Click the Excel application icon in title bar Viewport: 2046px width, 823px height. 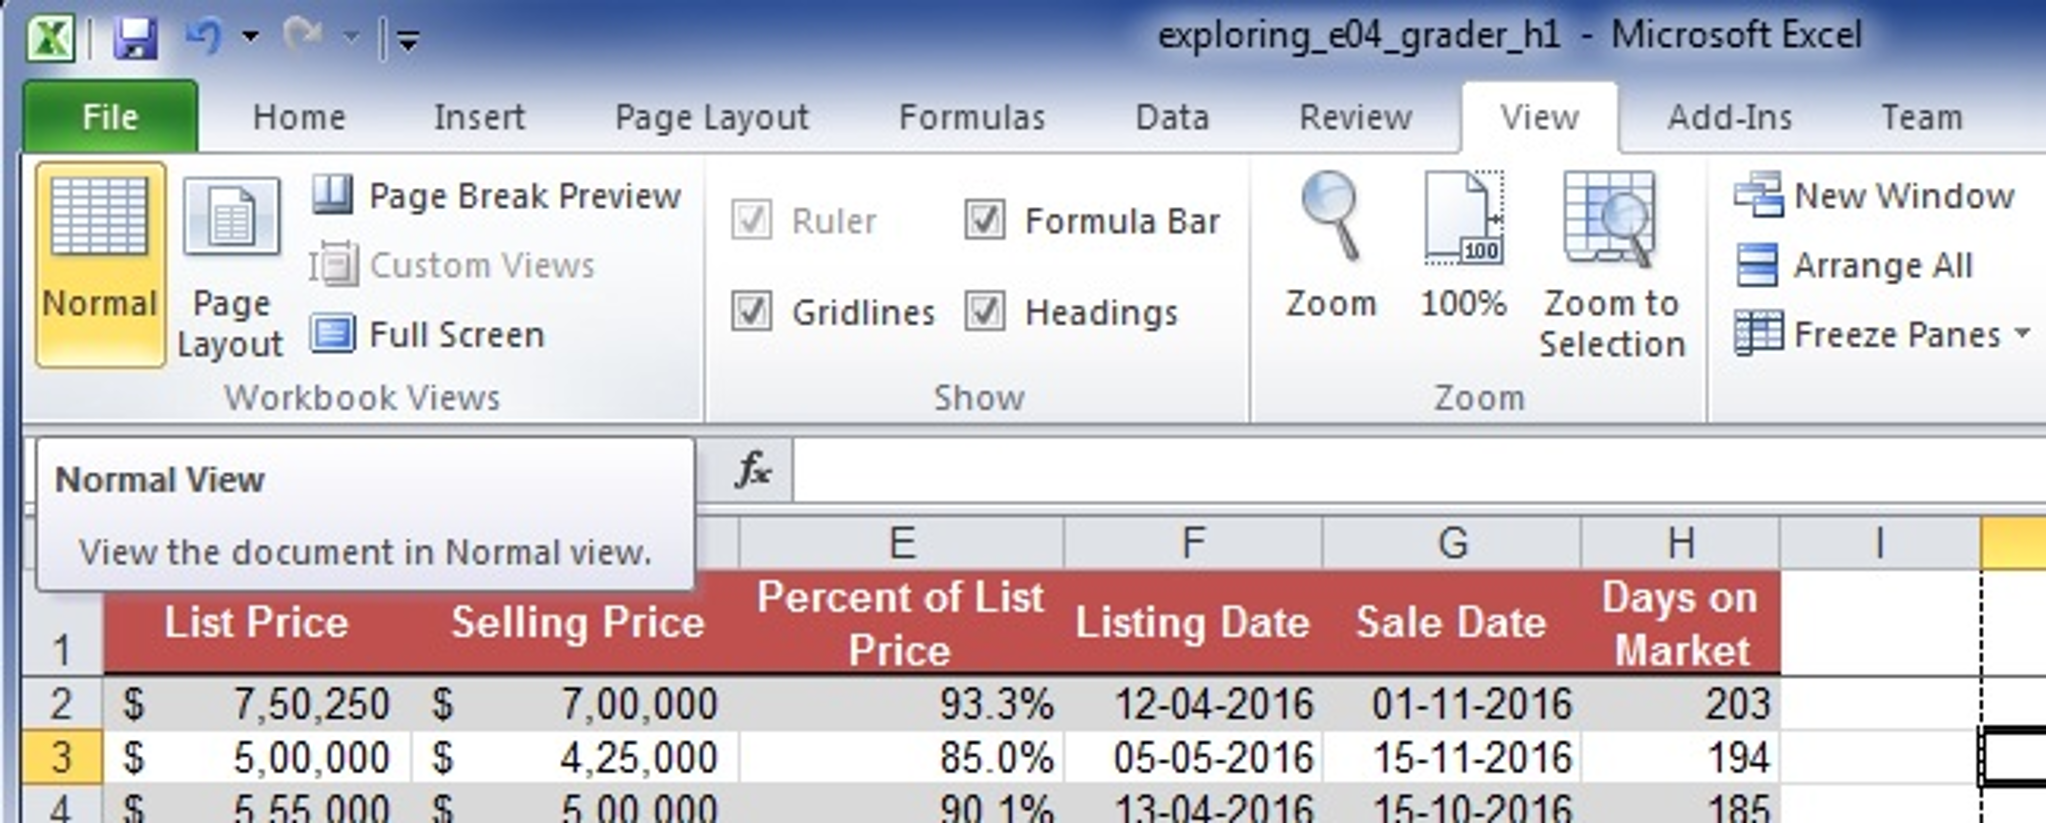coord(50,39)
